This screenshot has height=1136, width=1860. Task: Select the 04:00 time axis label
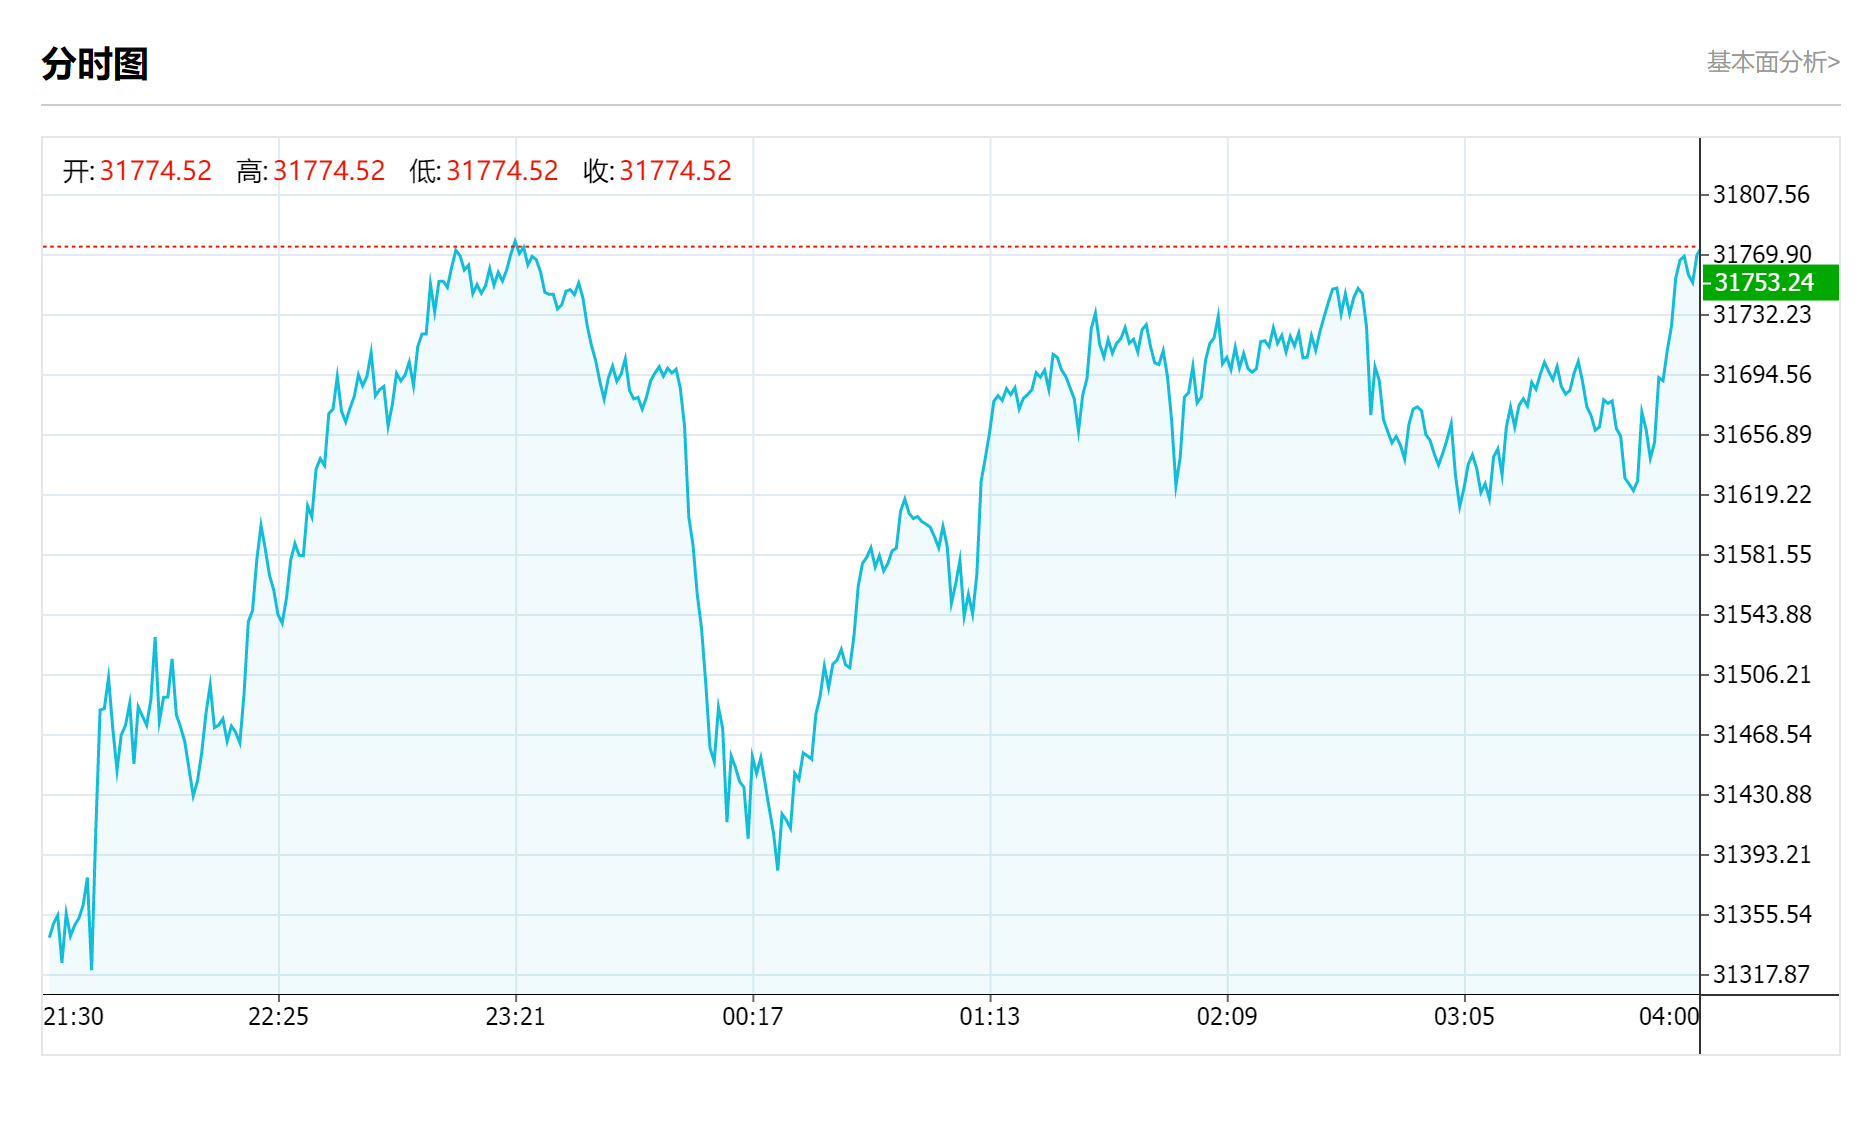click(1668, 1017)
